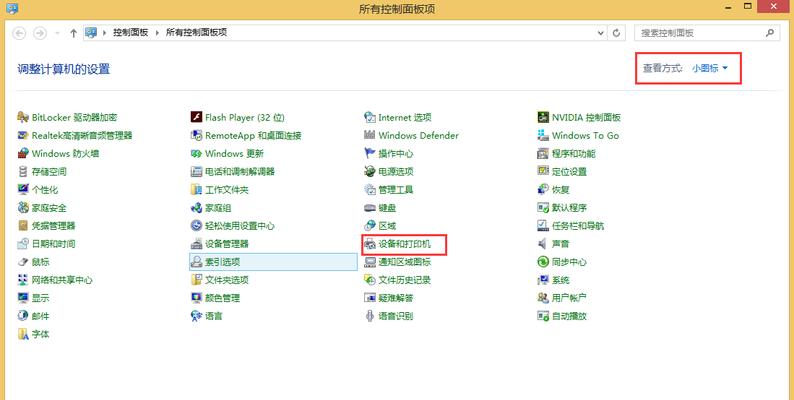Open the 疑难解答 link
Viewport: 794px width, 400px height.
[396, 298]
